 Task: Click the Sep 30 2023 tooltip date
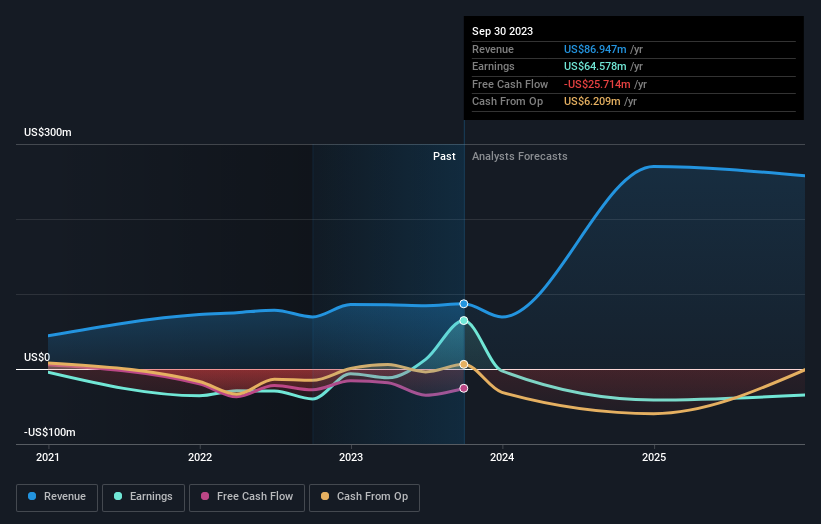[x=502, y=31]
